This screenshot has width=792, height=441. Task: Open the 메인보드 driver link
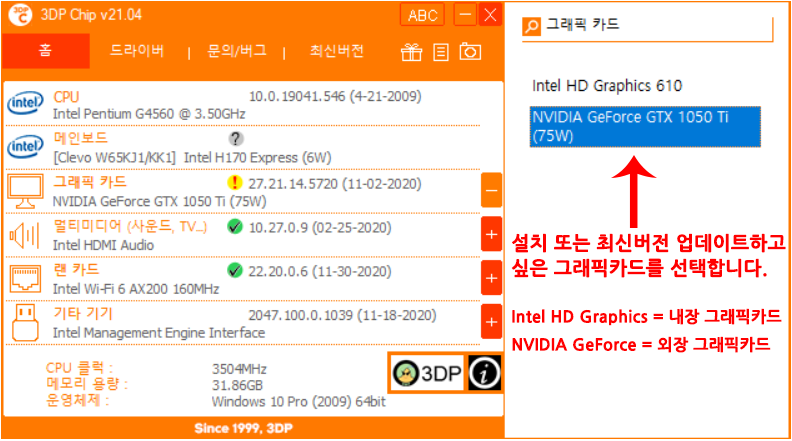pyautogui.click(x=80, y=138)
